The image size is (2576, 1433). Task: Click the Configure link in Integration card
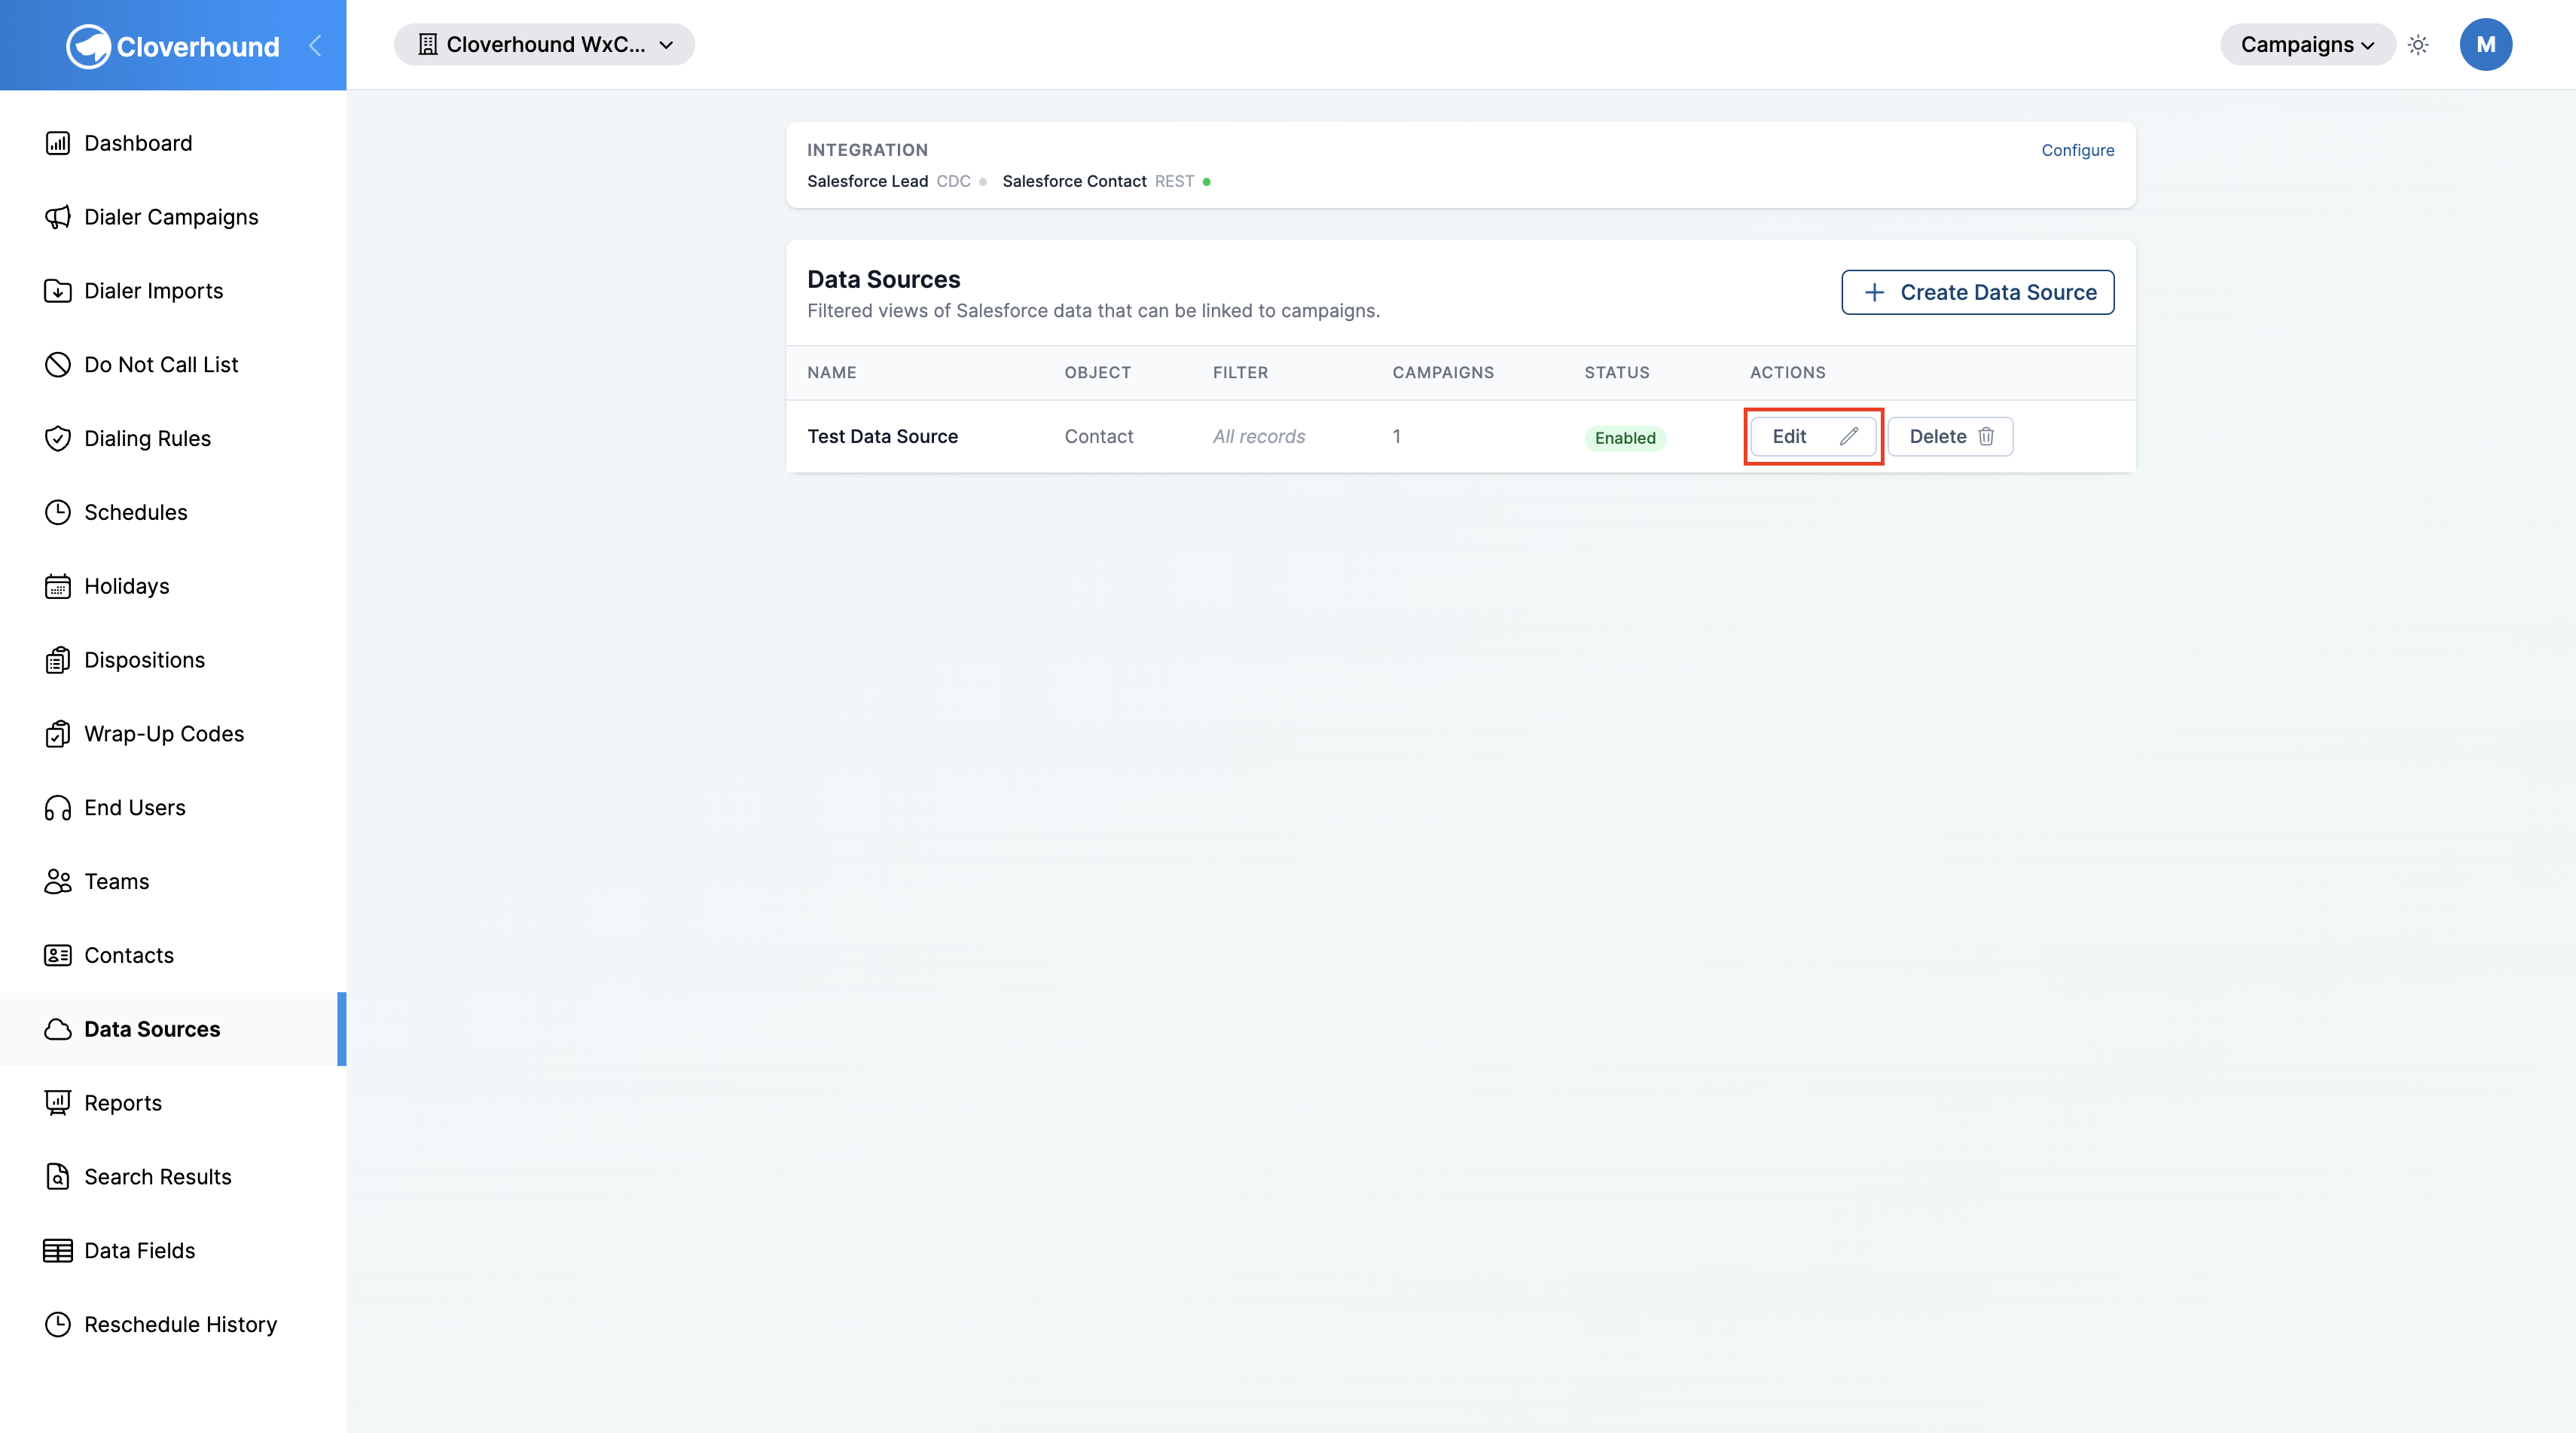[x=2077, y=150]
